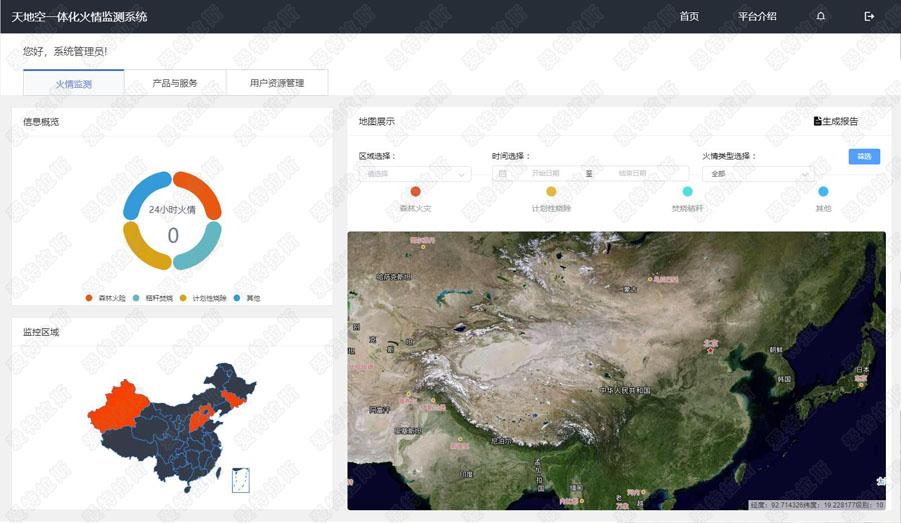Image resolution: width=901 pixels, height=523 pixels.
Task: Open the notification bell in header
Action: [x=821, y=16]
